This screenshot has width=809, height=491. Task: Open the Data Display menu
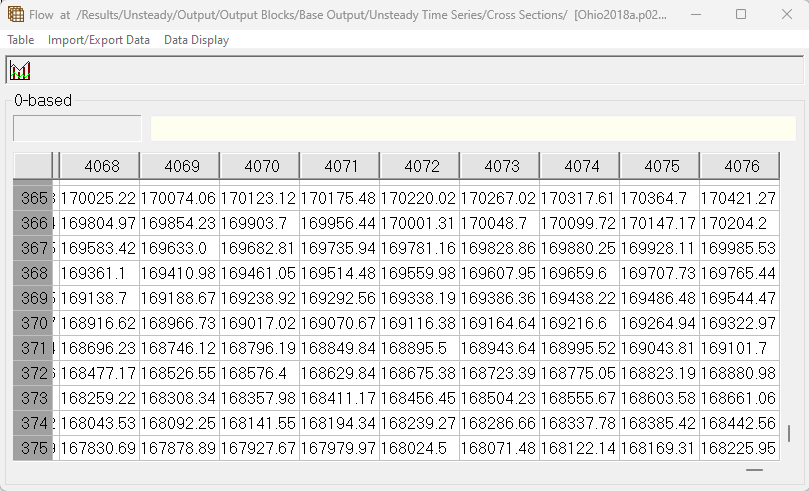[x=197, y=40]
